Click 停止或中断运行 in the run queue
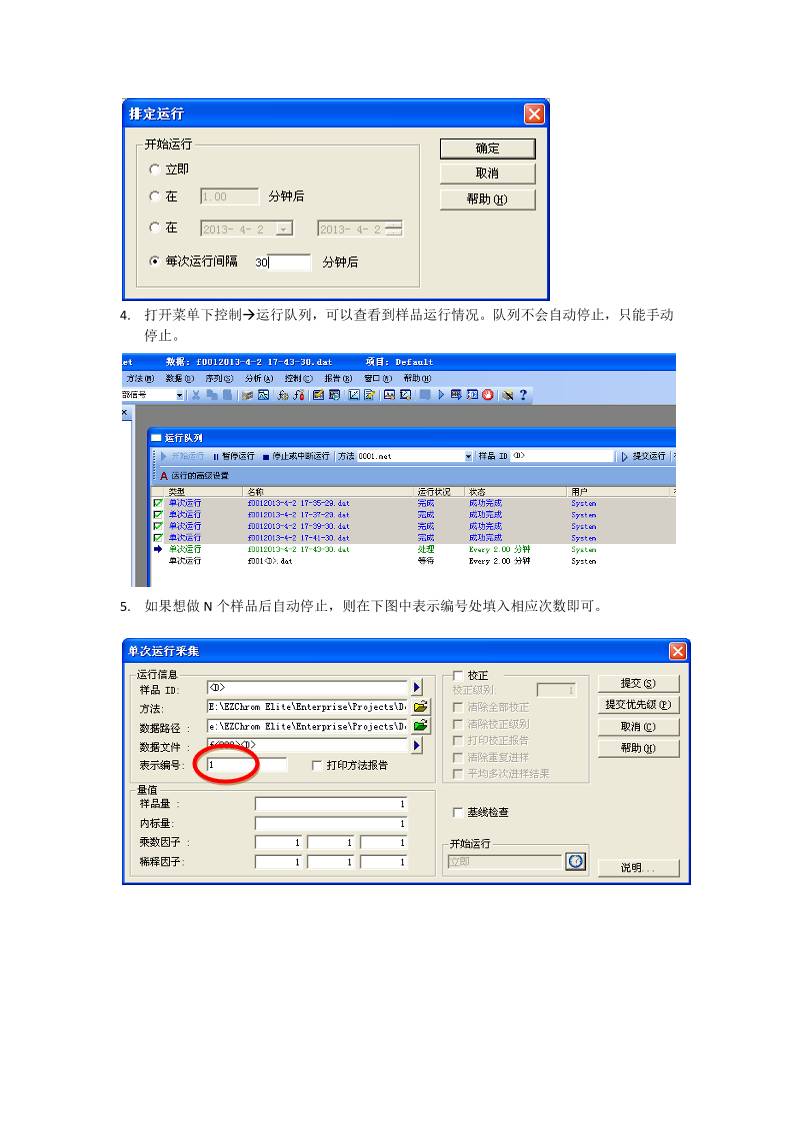The height and width of the screenshot is (1122, 793). (296, 456)
